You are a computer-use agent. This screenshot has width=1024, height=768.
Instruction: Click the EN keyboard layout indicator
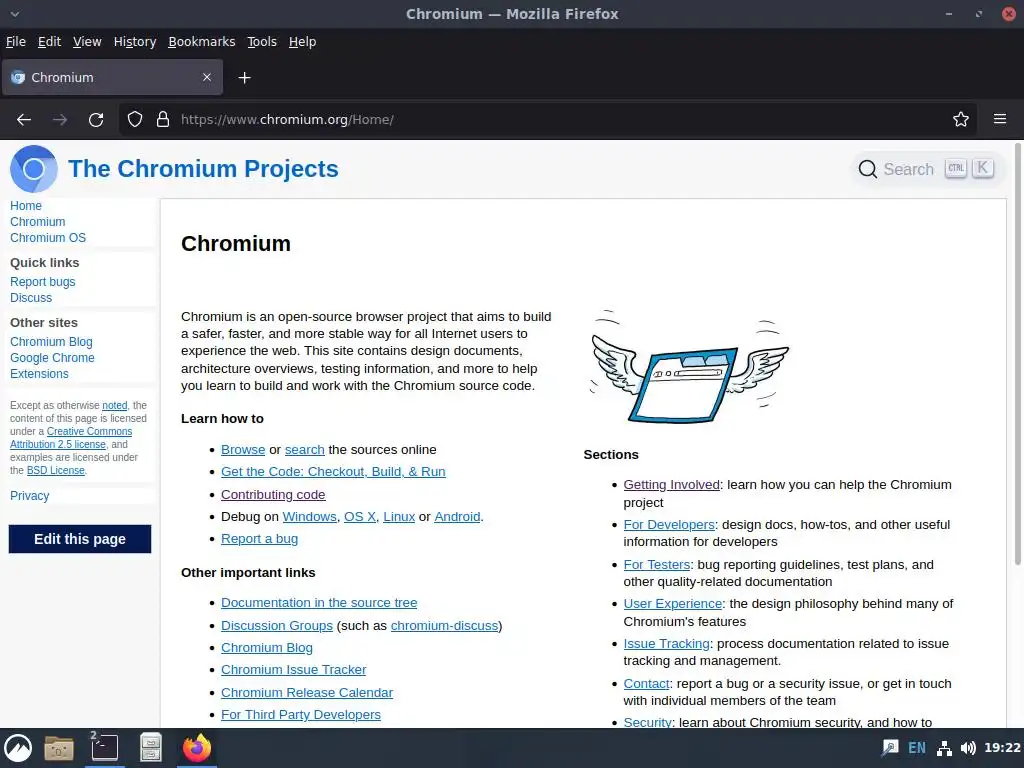[917, 748]
